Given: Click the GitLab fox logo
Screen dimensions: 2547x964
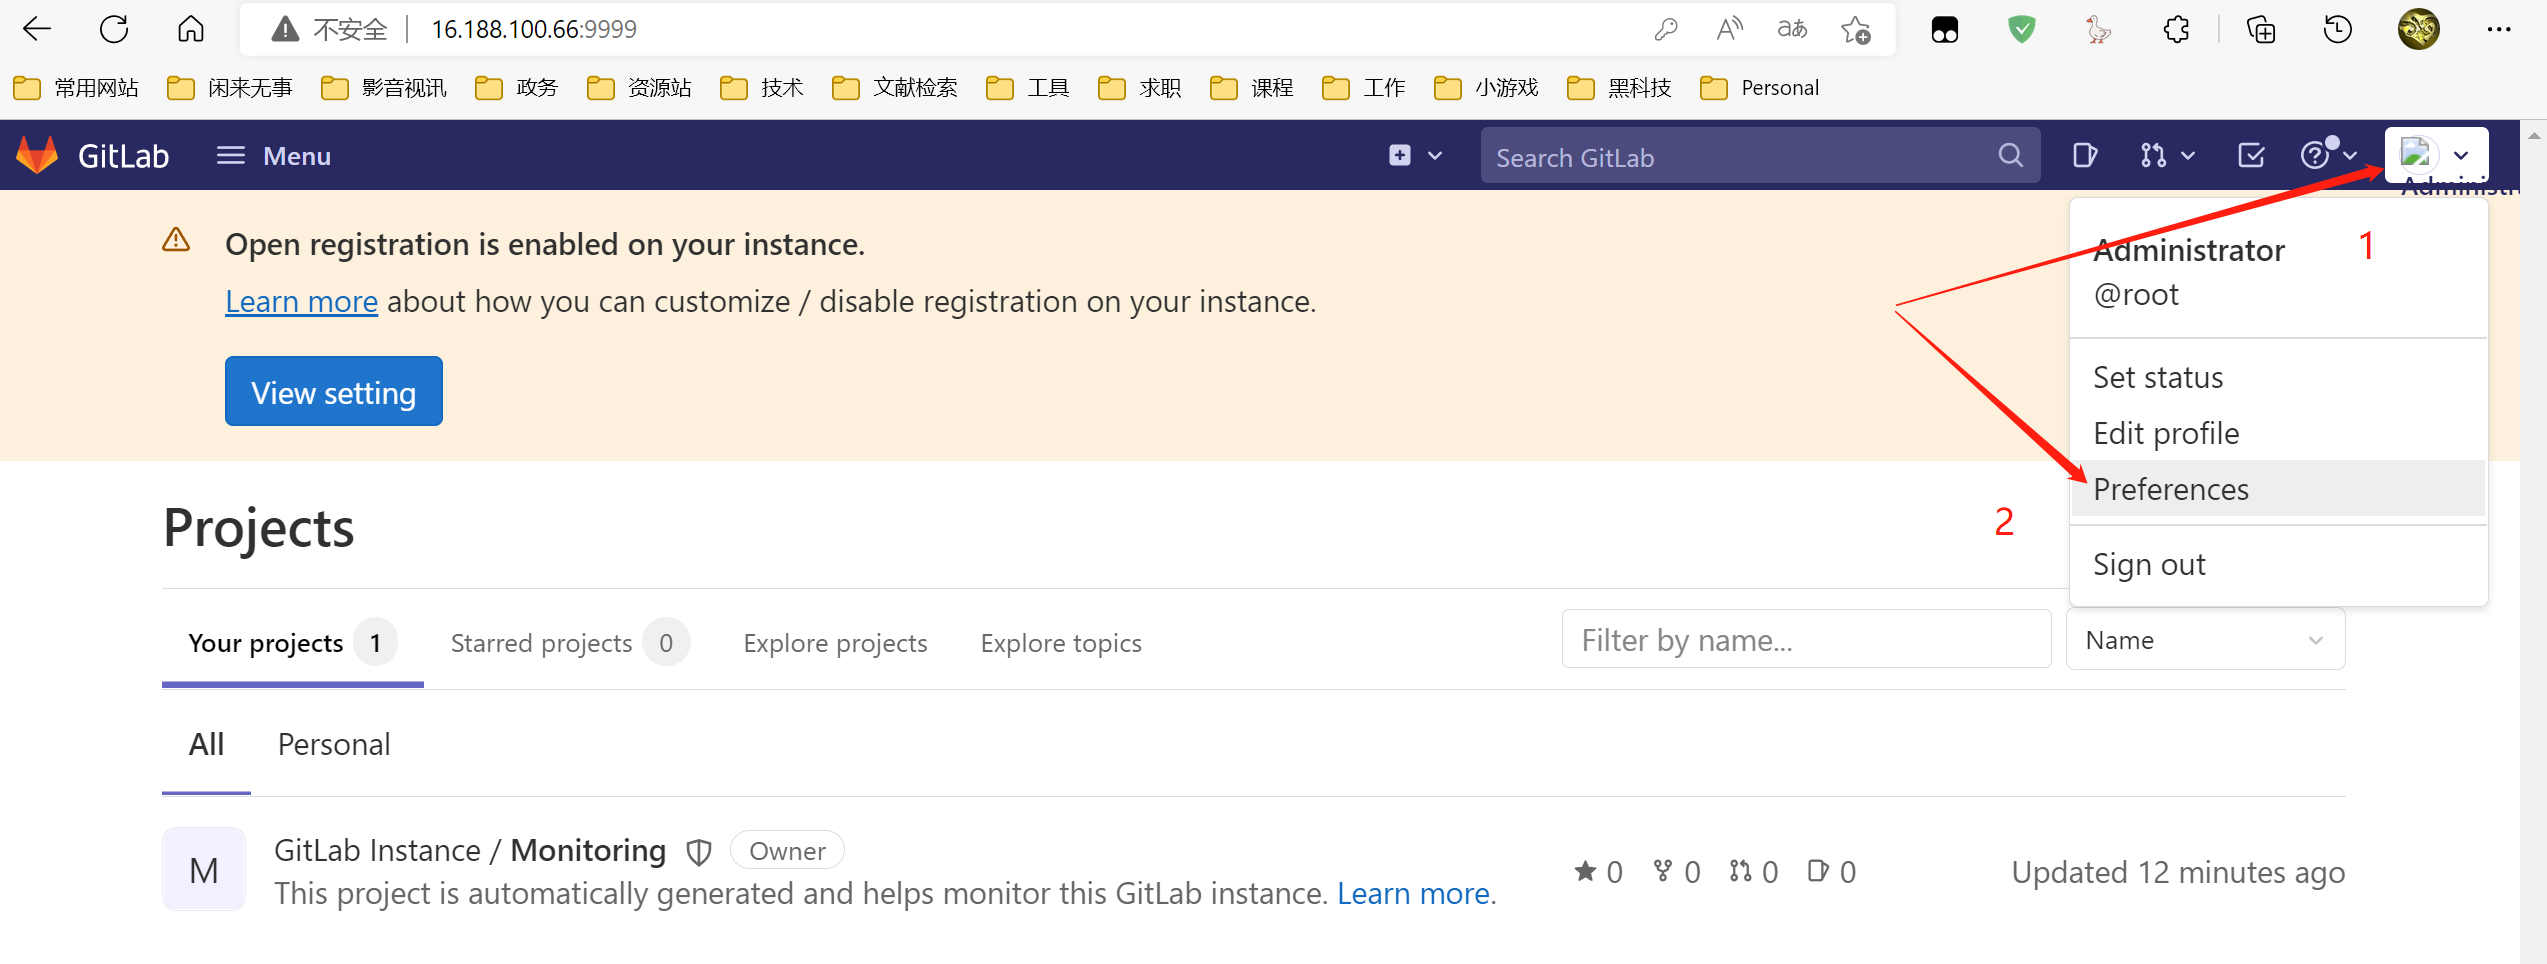Looking at the screenshot, I should pos(38,155).
